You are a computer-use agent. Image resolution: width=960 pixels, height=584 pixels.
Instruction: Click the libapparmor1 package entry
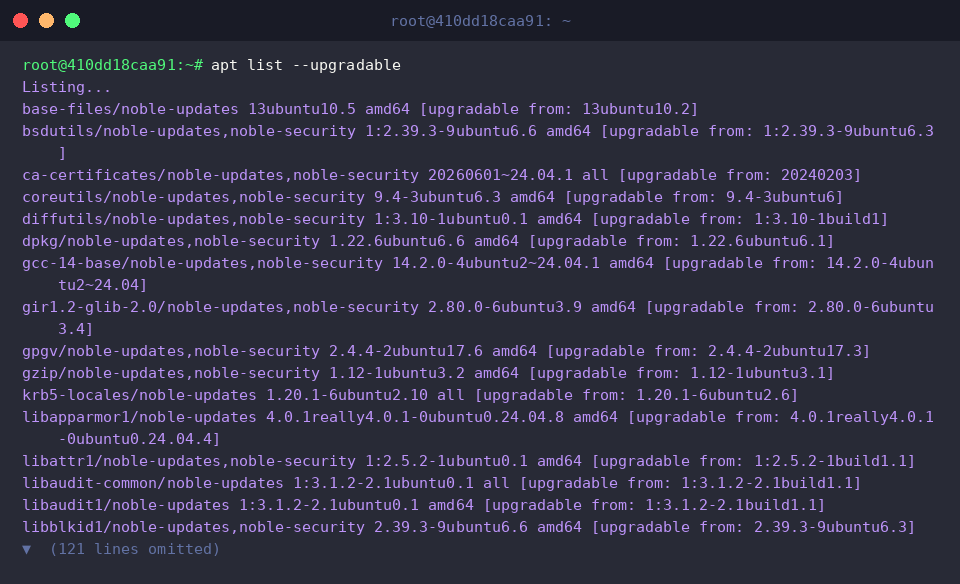click(x=478, y=429)
